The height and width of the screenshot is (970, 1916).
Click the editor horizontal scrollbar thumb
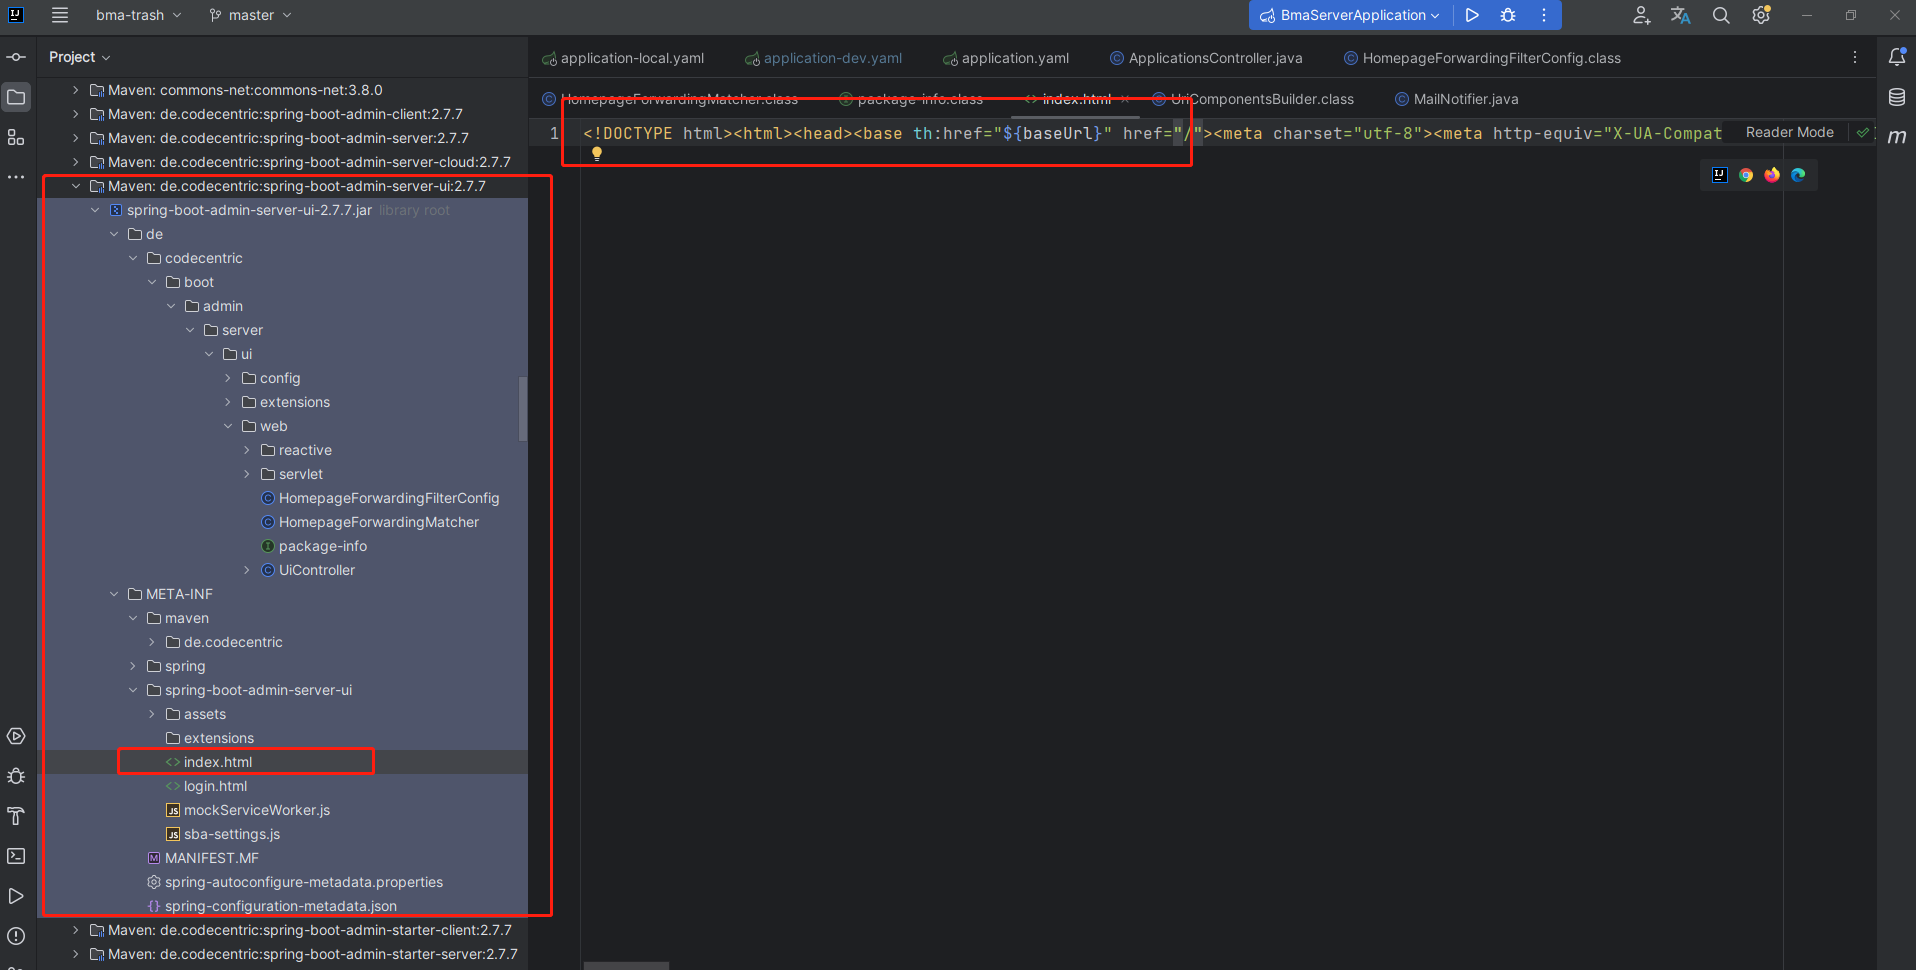pos(626,965)
